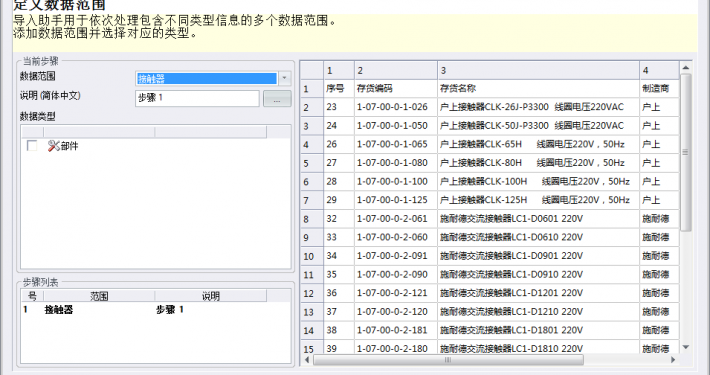Viewport: 710px width, 375px height.
Task: Click the 部件 wrench icon
Action: 53,146
